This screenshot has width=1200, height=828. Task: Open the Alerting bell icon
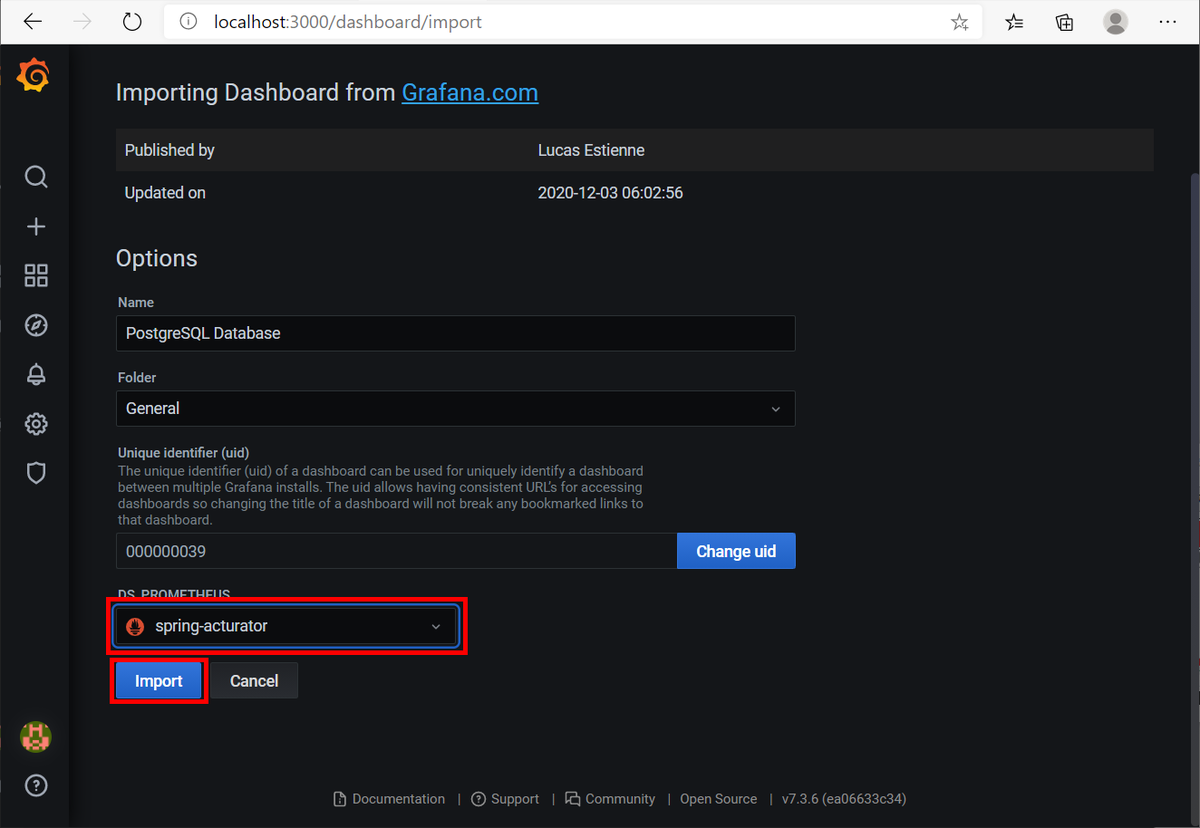36,374
